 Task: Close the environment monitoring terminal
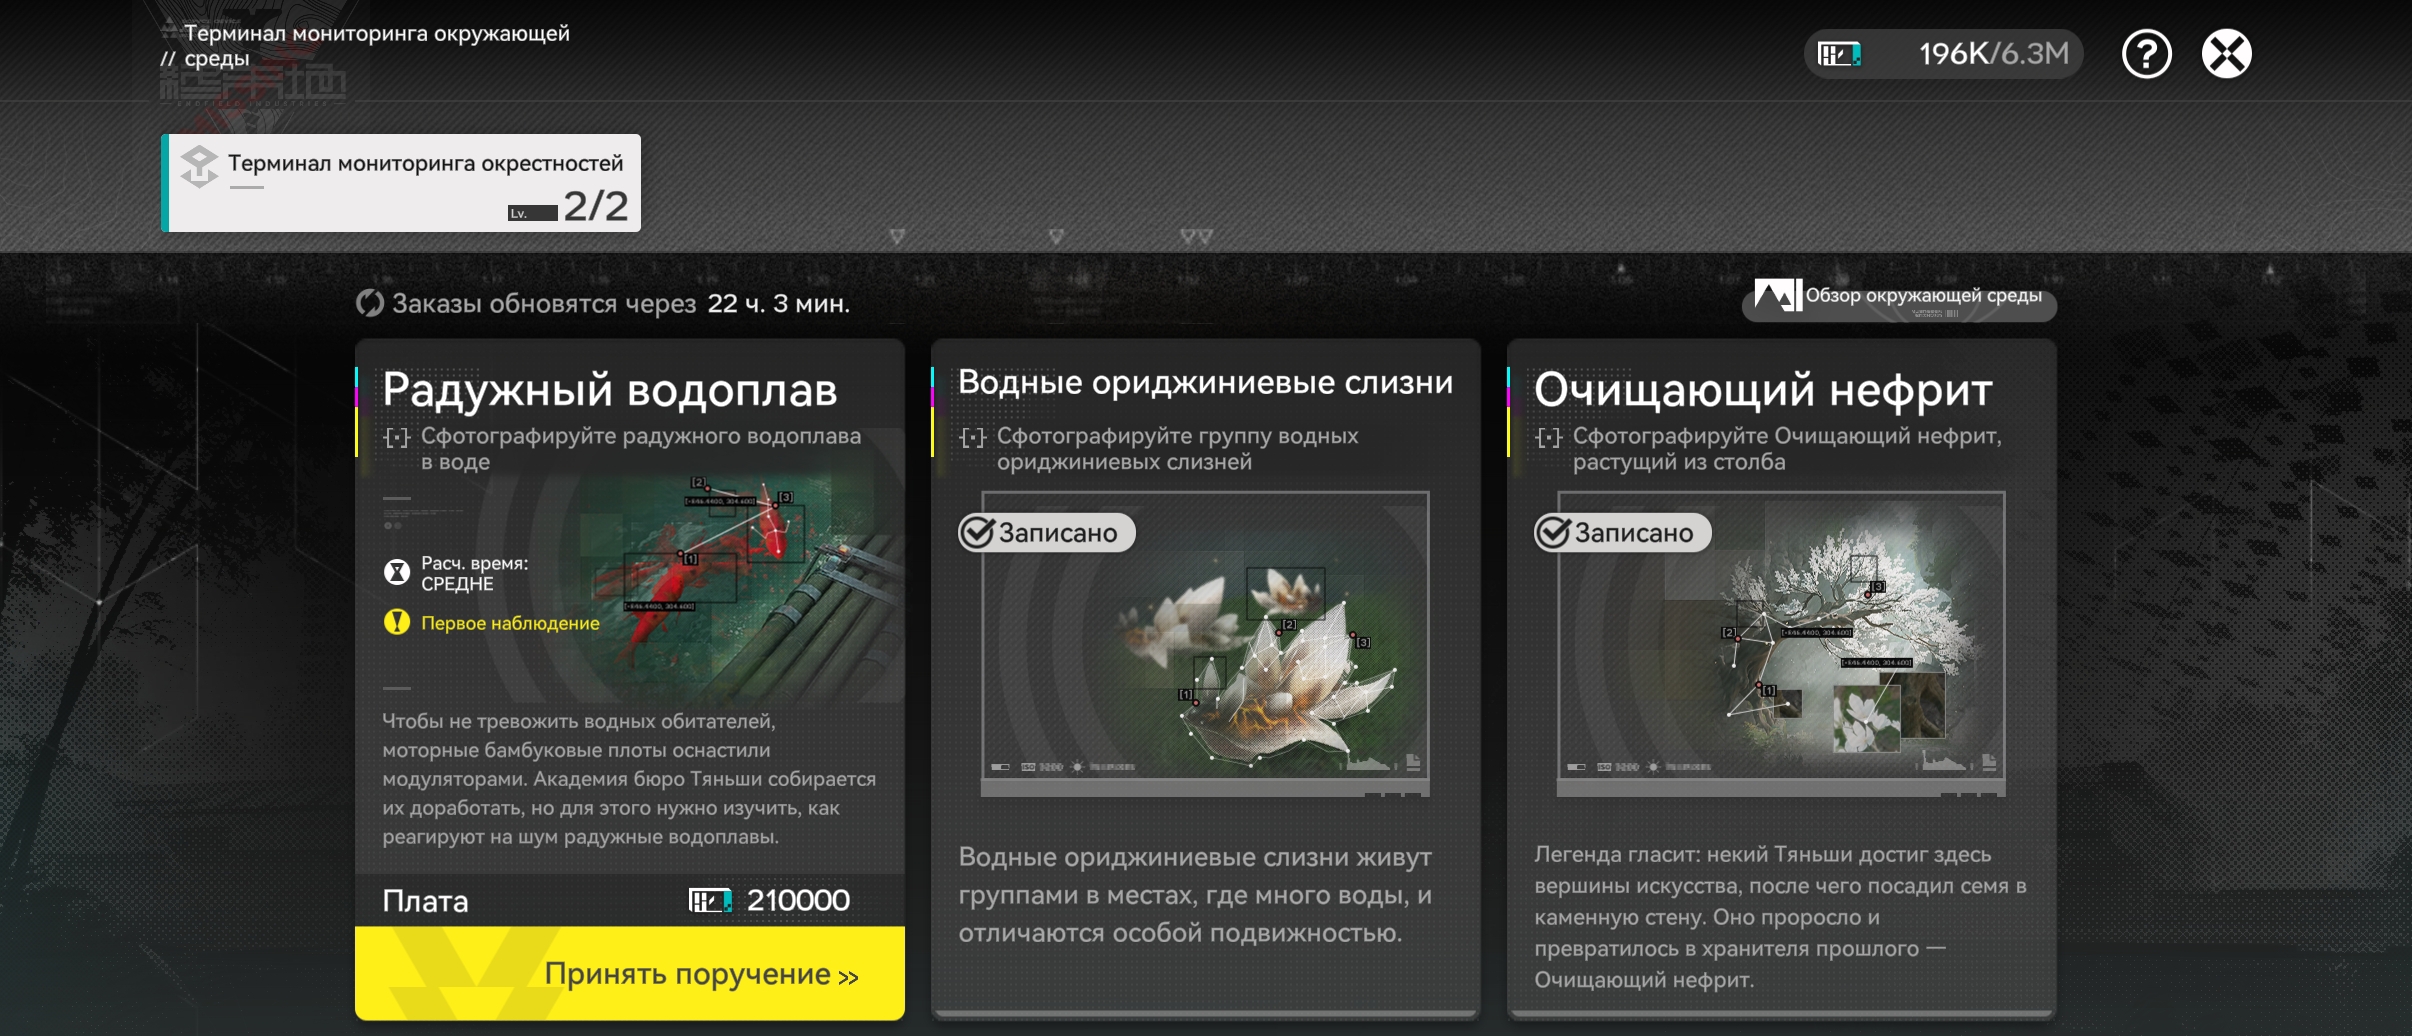(x=2227, y=54)
